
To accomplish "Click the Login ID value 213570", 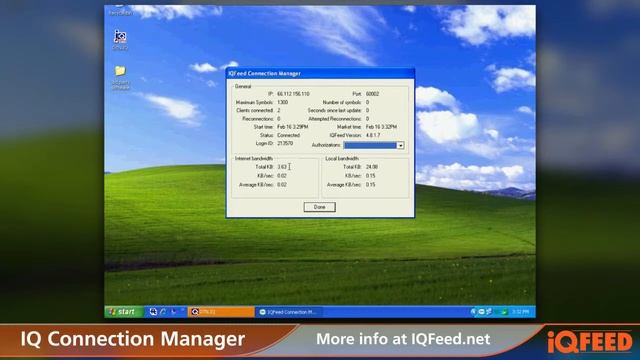I will click(285, 144).
